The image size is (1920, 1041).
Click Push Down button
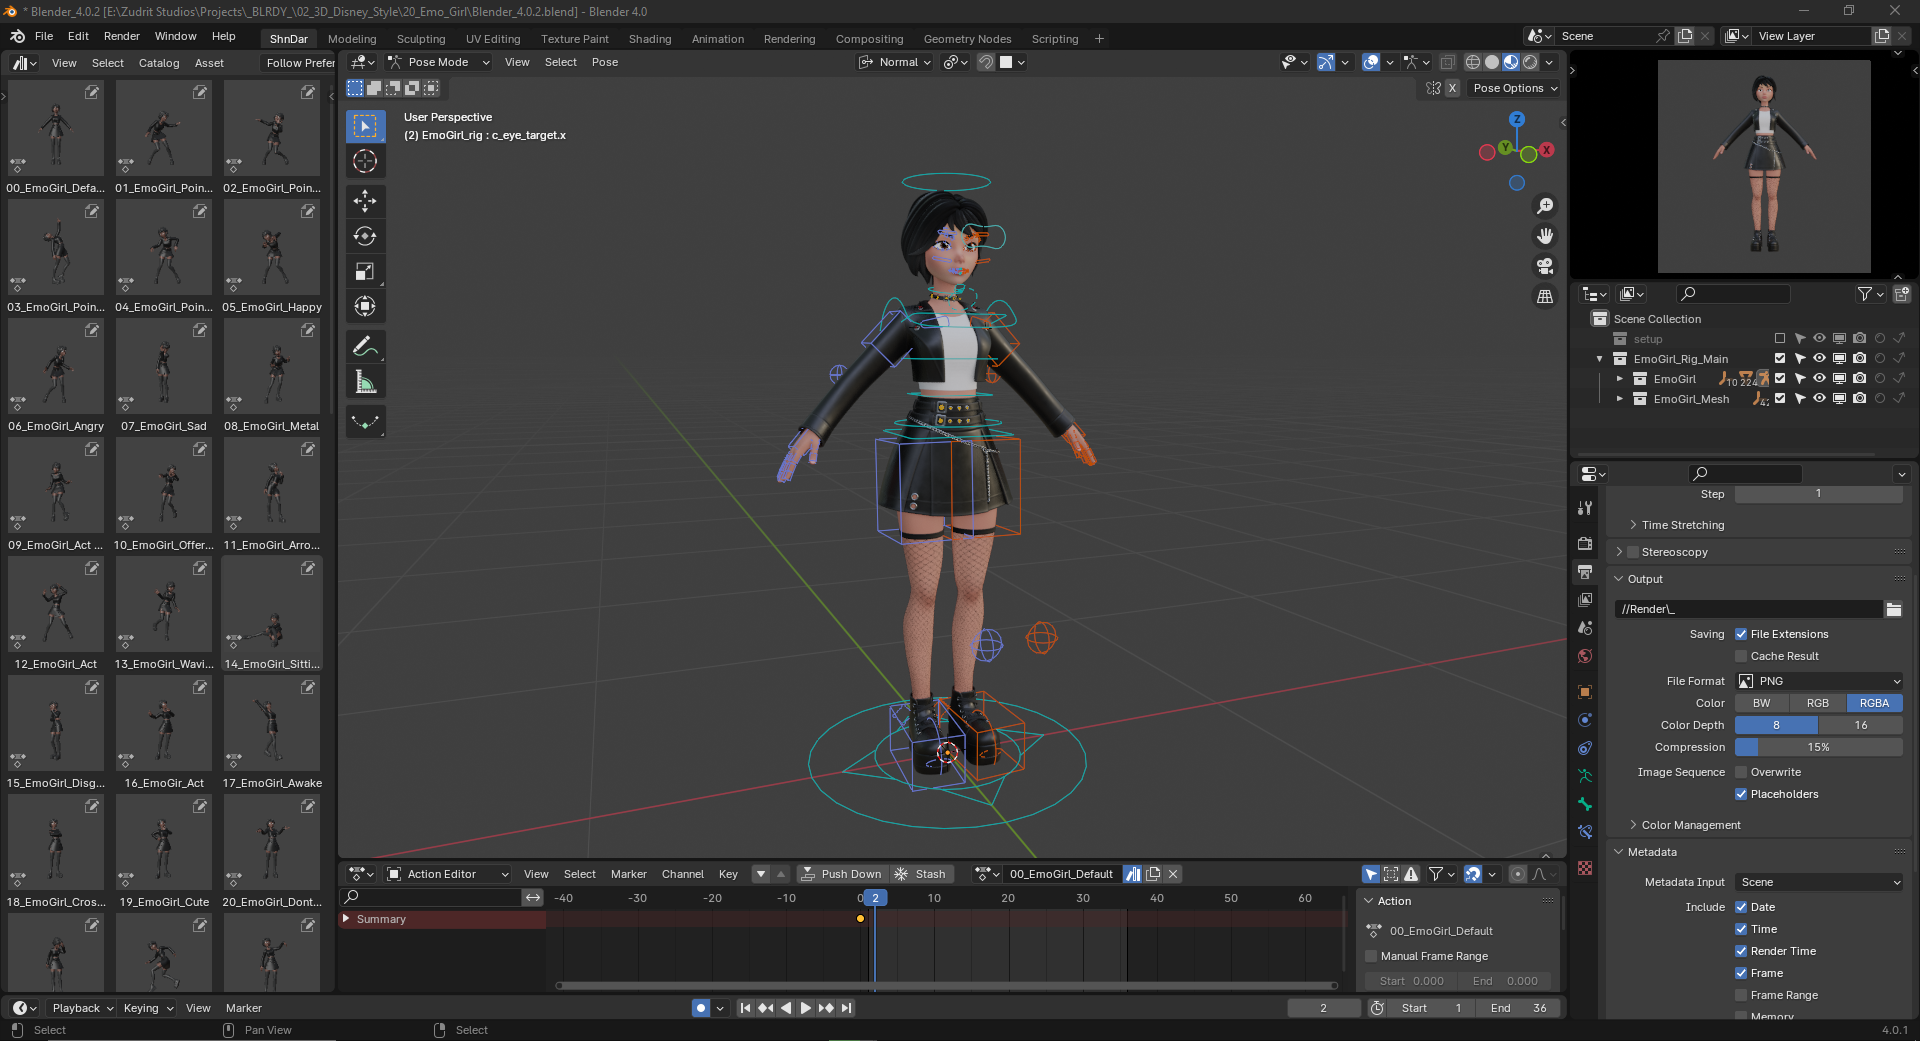(x=842, y=874)
